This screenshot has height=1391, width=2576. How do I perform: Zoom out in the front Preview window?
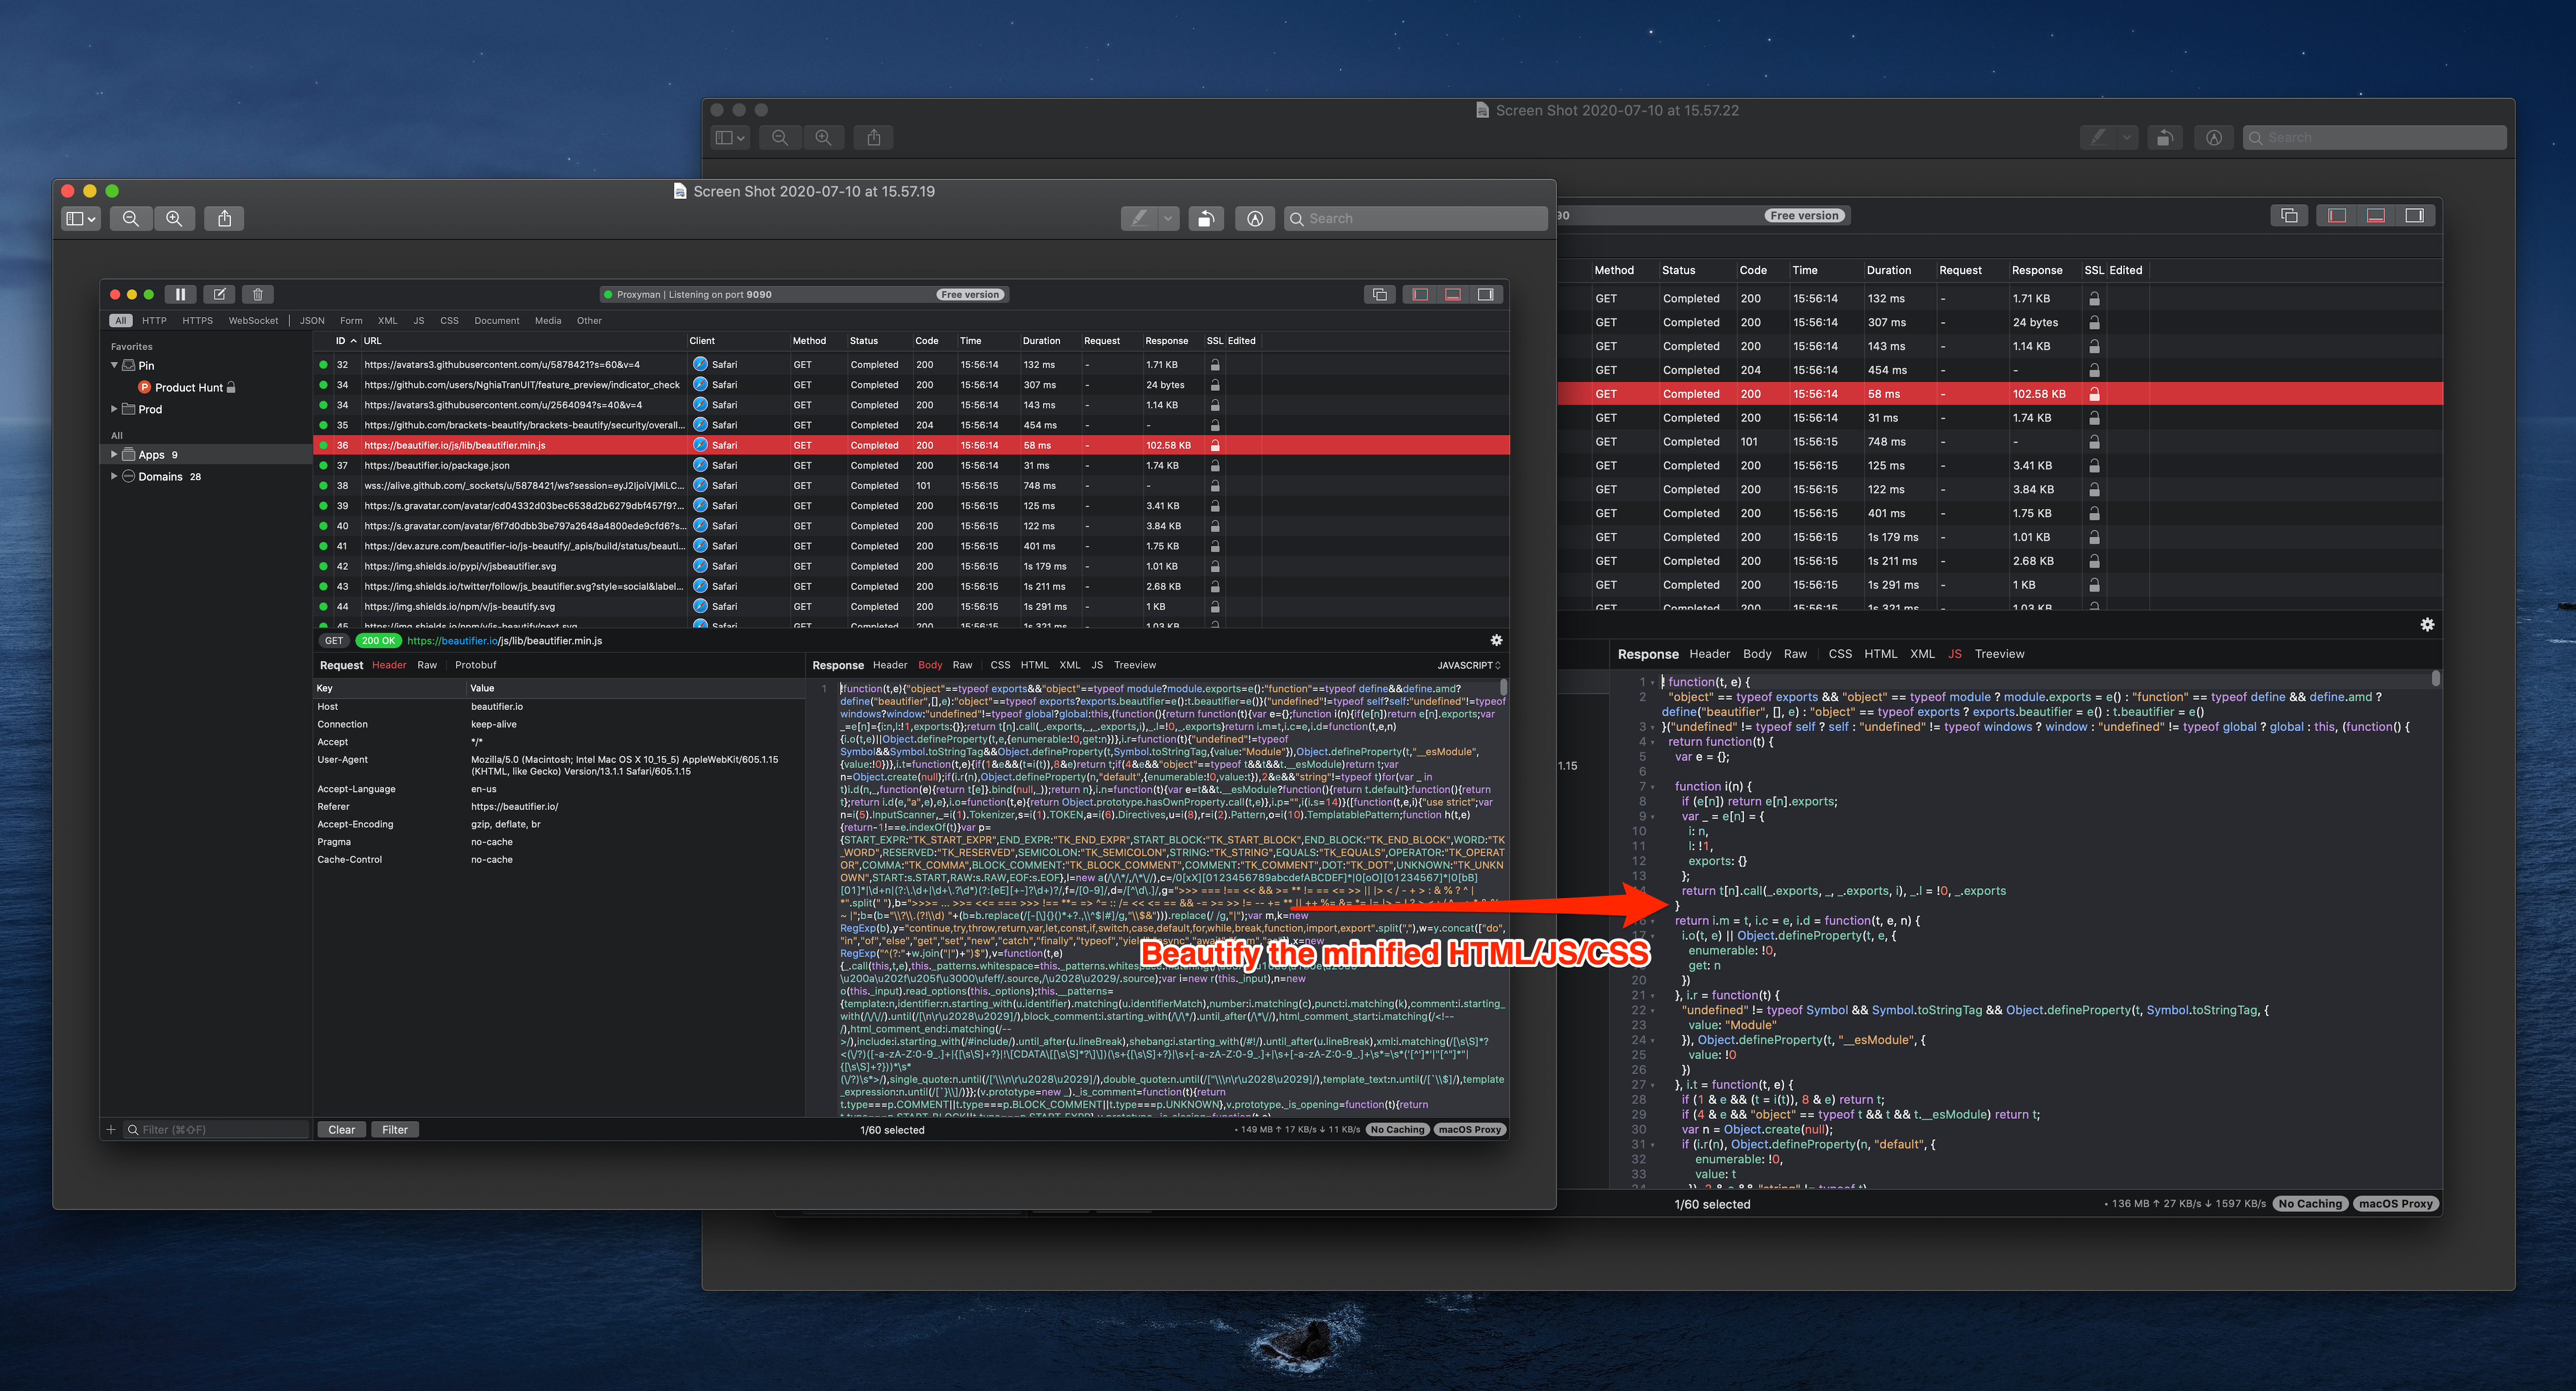131,218
